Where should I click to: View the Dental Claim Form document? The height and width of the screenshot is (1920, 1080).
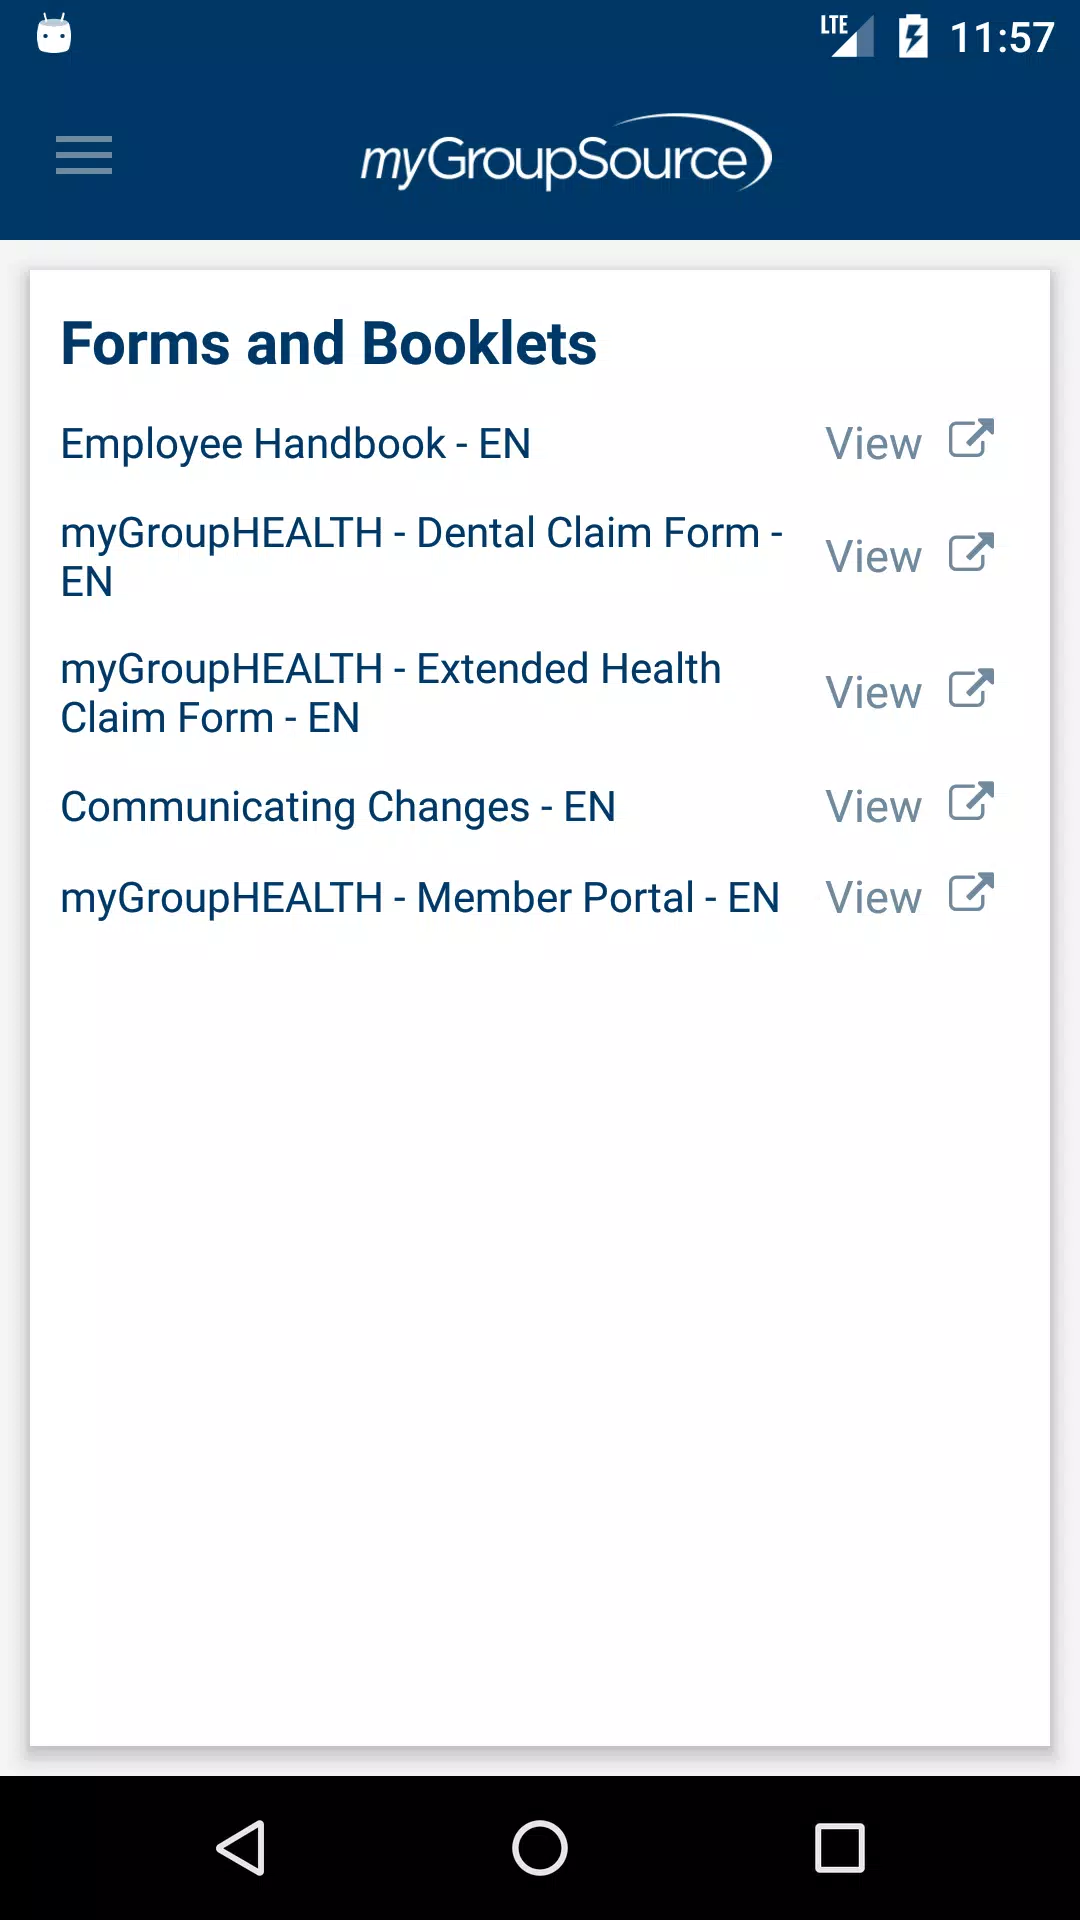tap(873, 557)
